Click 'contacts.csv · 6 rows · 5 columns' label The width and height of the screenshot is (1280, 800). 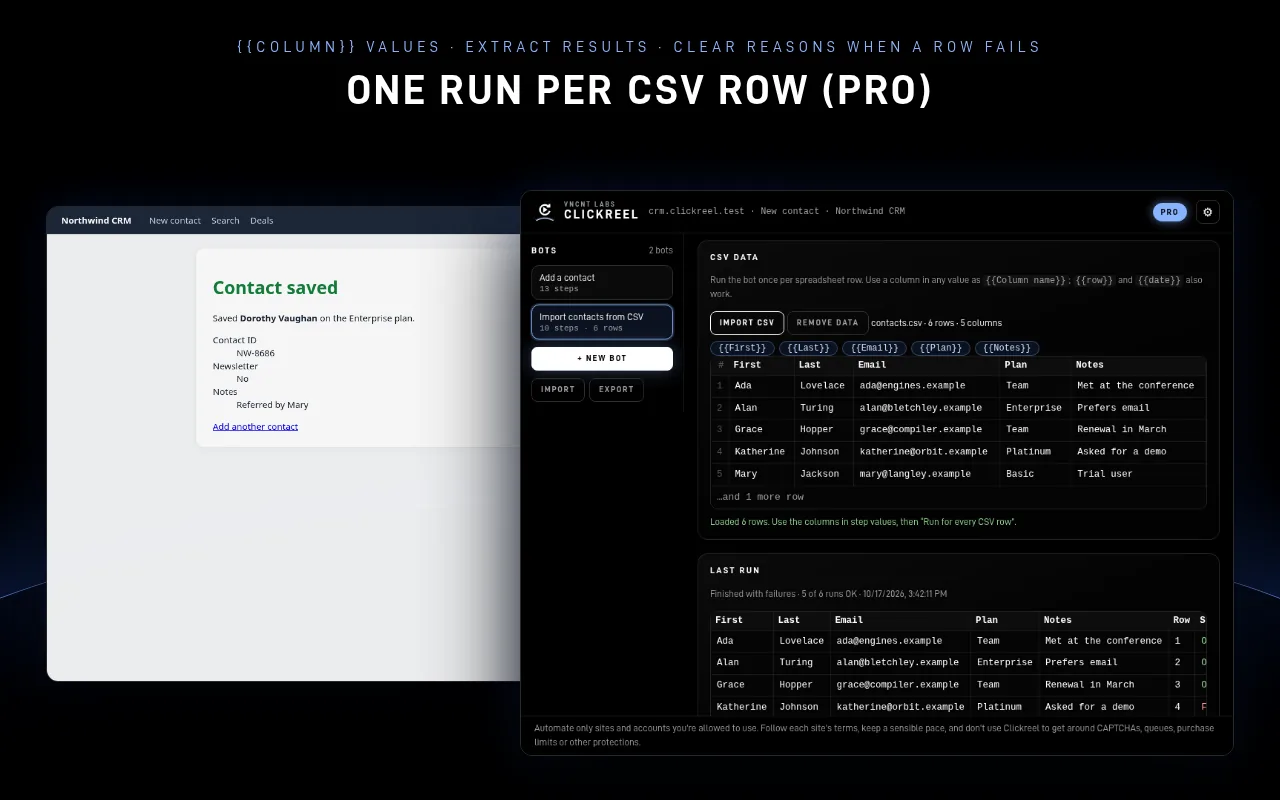pyautogui.click(x=936, y=323)
